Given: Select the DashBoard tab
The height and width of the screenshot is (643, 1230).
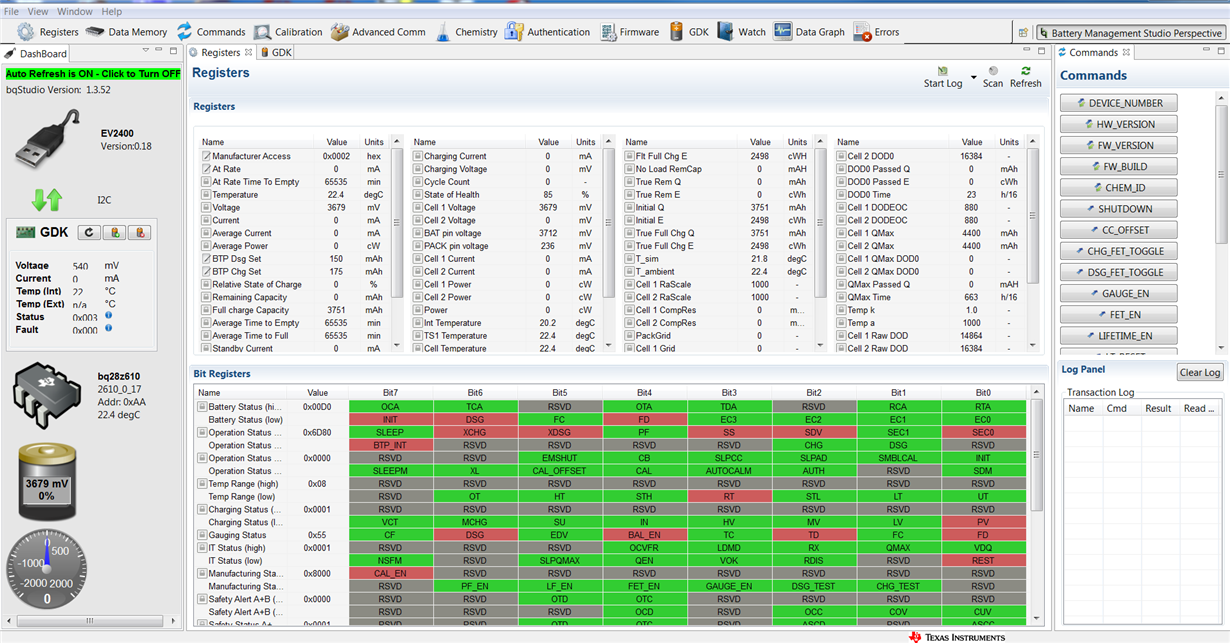Looking at the screenshot, I should (x=36, y=53).
